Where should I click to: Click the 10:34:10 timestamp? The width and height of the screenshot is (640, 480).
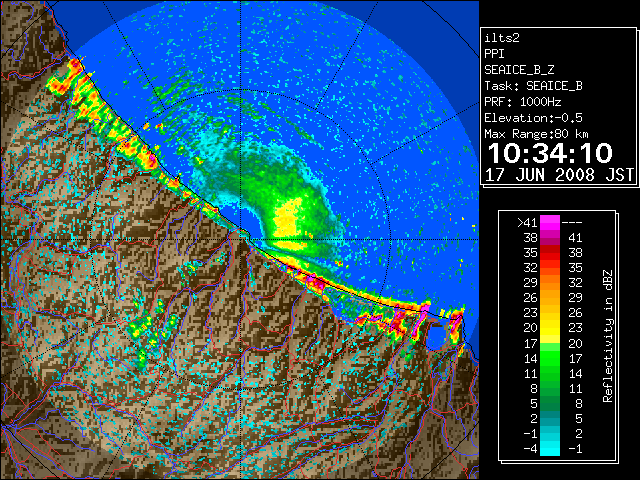550,153
